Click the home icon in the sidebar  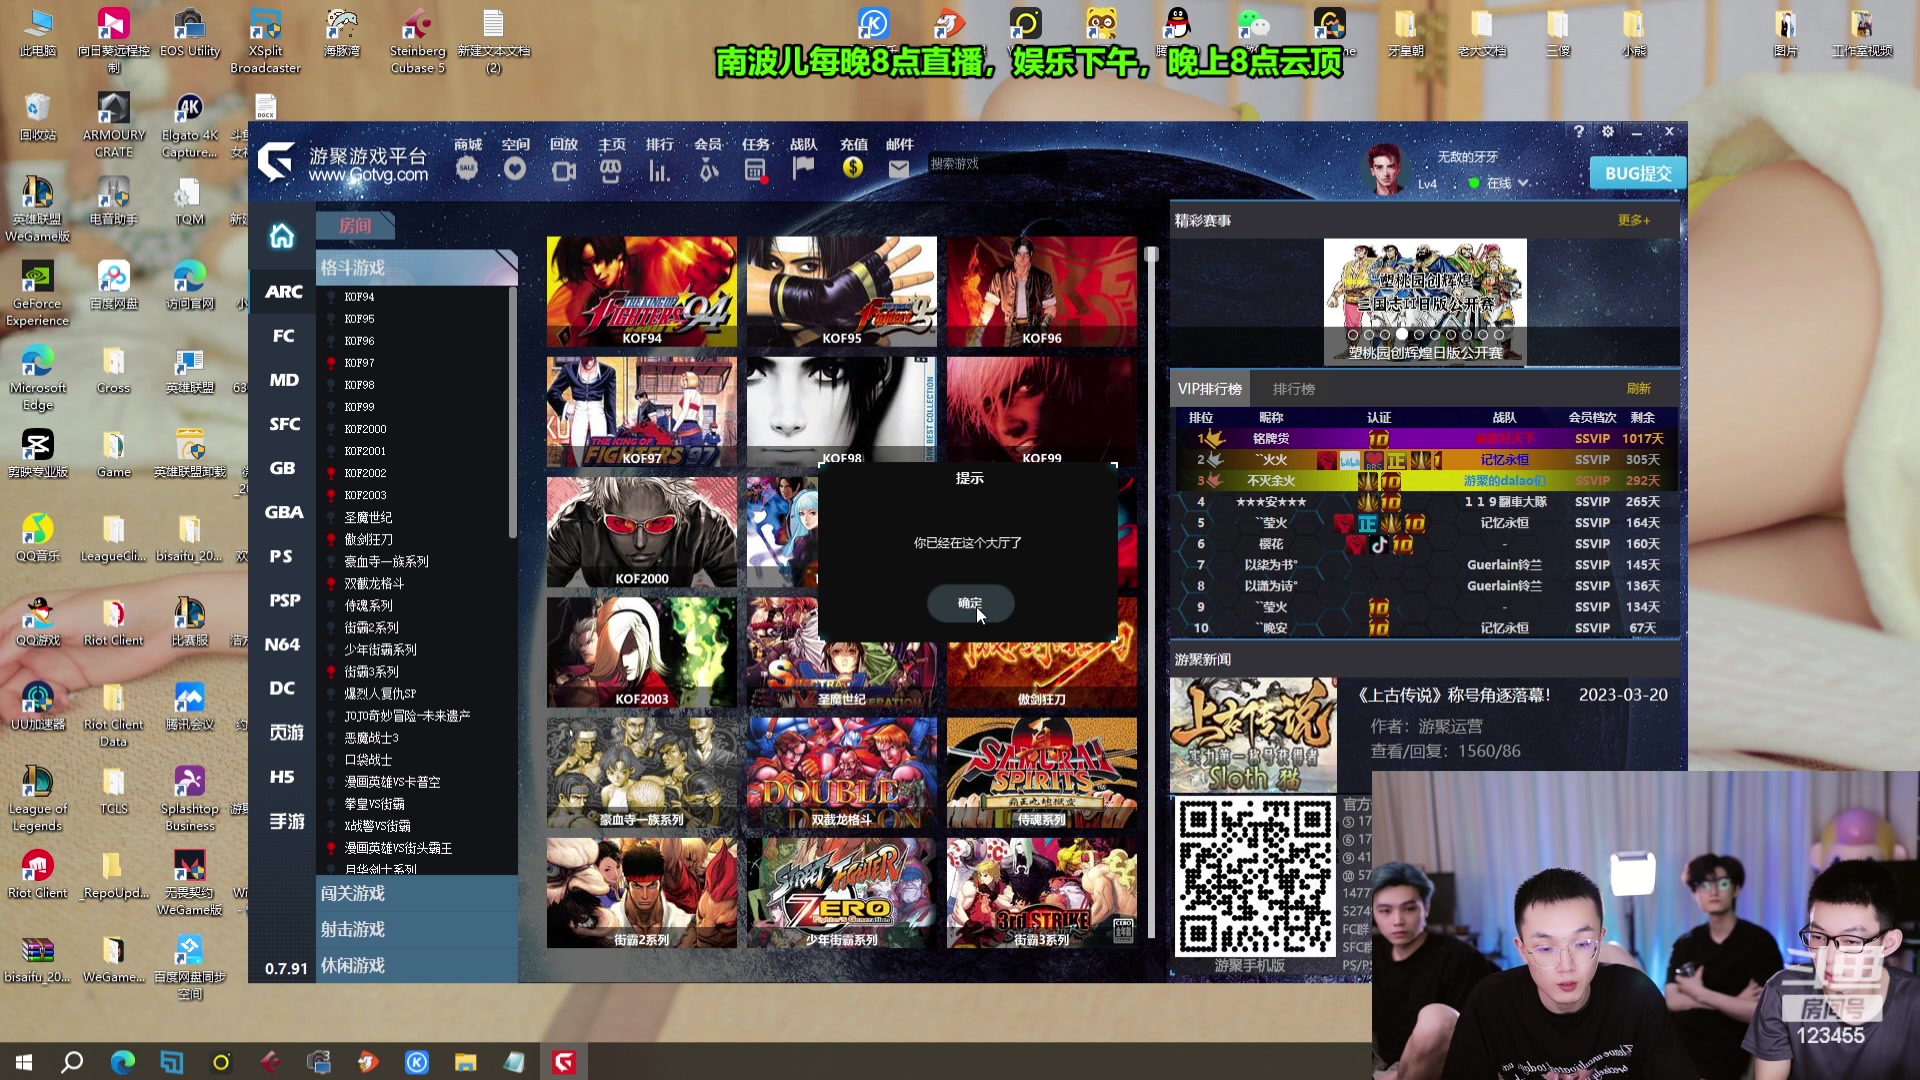(282, 236)
